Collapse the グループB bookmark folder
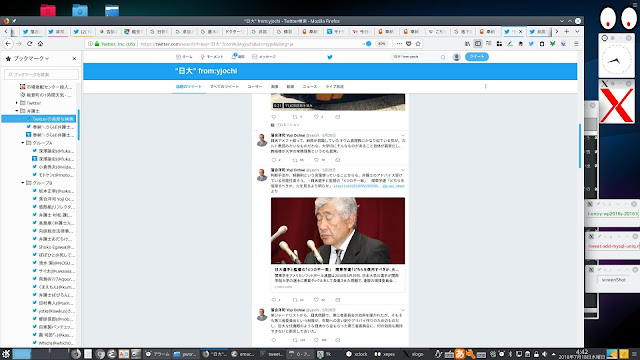Viewport: 640px width, 360px height. coord(23,183)
